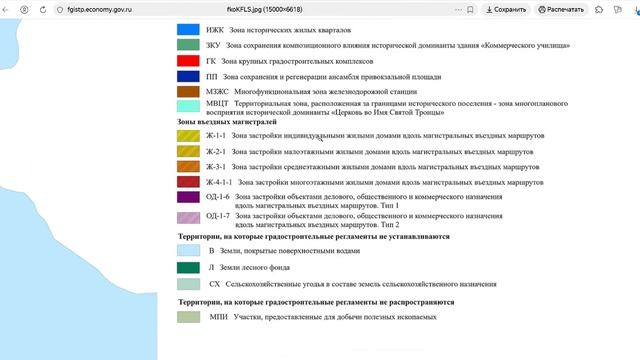Click the olive МПИ swatch

[x=188, y=317]
